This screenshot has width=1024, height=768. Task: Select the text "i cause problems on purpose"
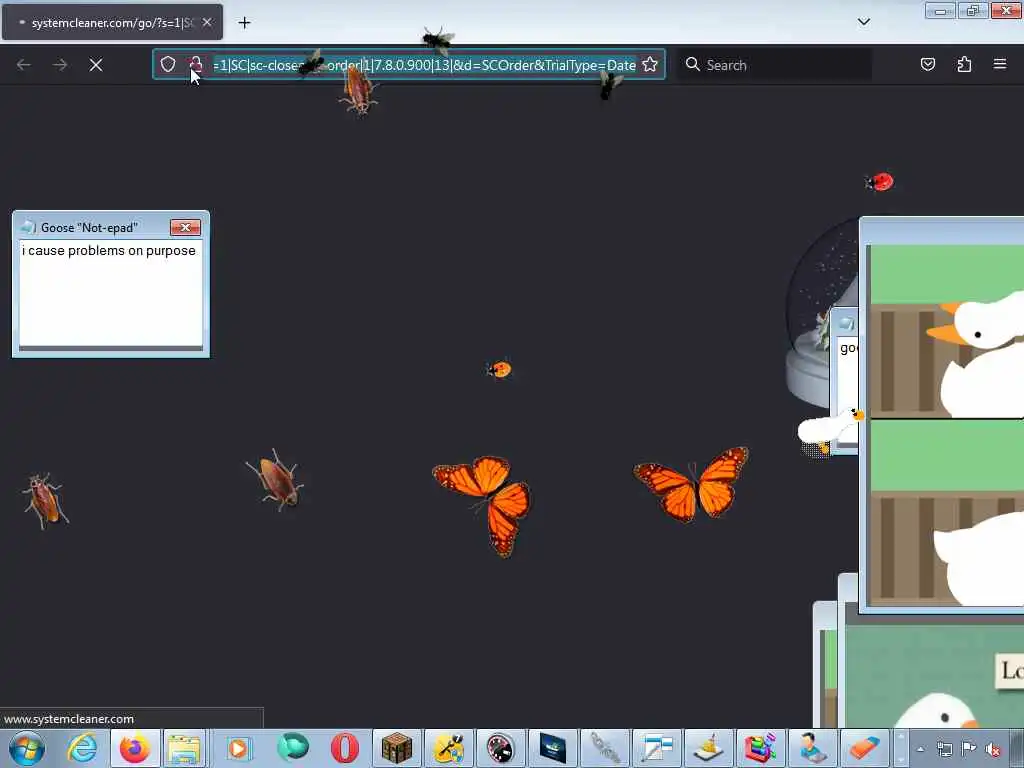pyautogui.click(x=108, y=251)
